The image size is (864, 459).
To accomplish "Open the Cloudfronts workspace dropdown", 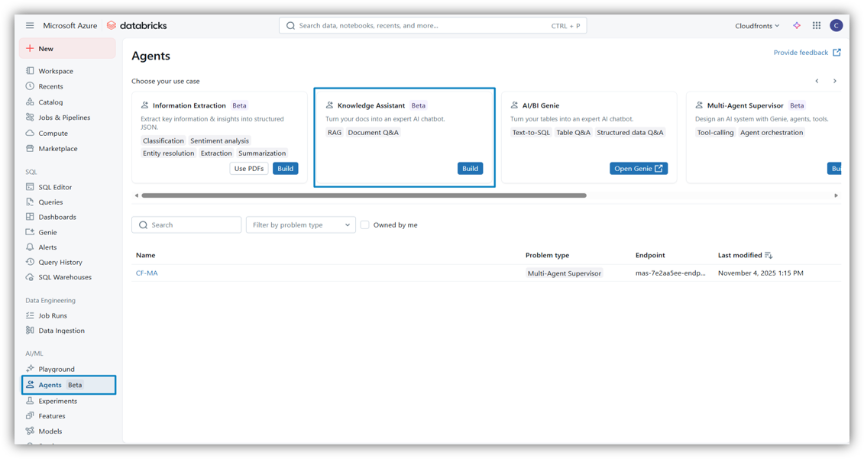I will pyautogui.click(x=757, y=25).
